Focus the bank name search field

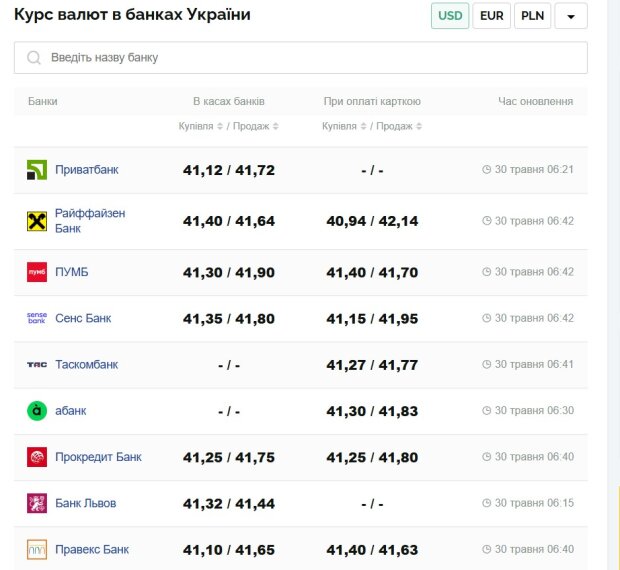[301, 58]
